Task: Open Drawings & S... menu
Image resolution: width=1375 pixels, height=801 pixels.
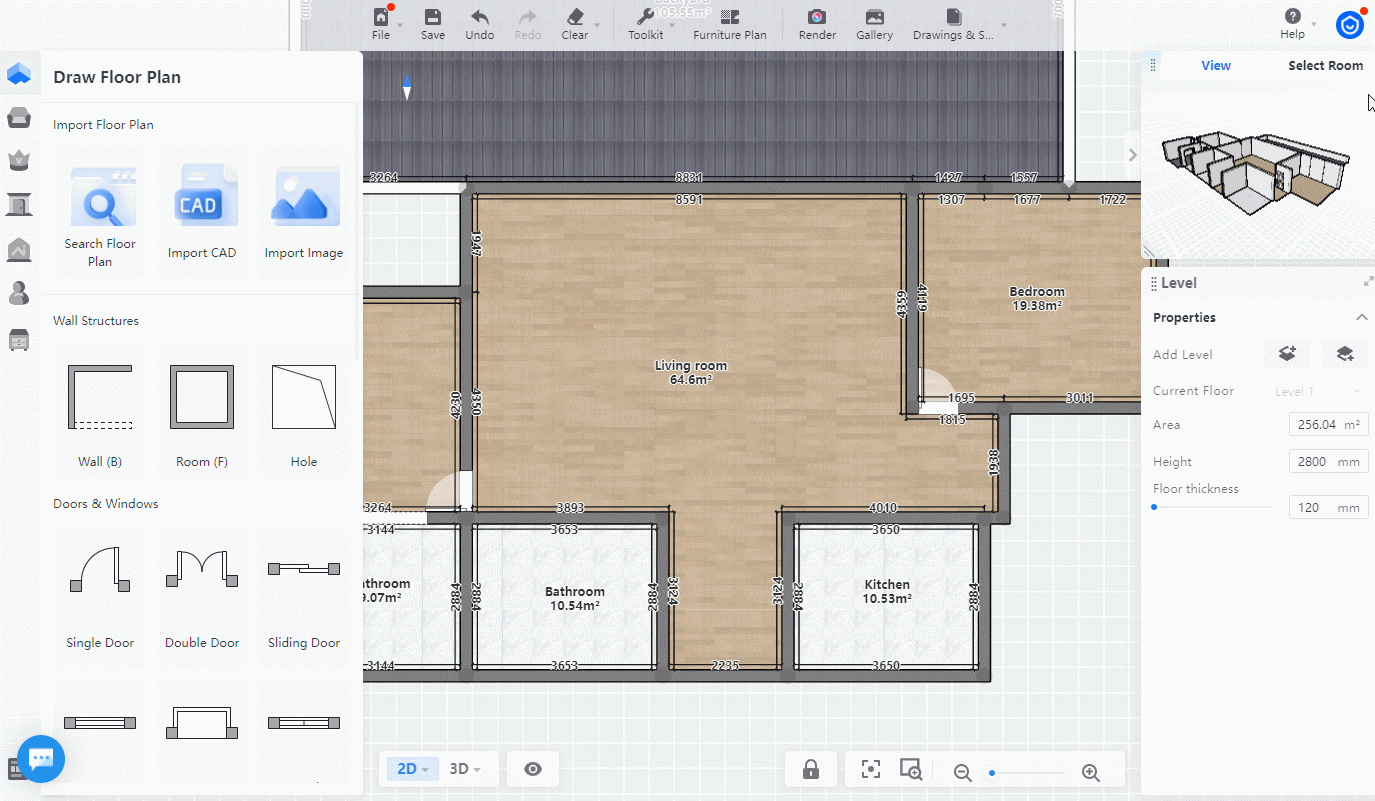Action: (x=953, y=24)
